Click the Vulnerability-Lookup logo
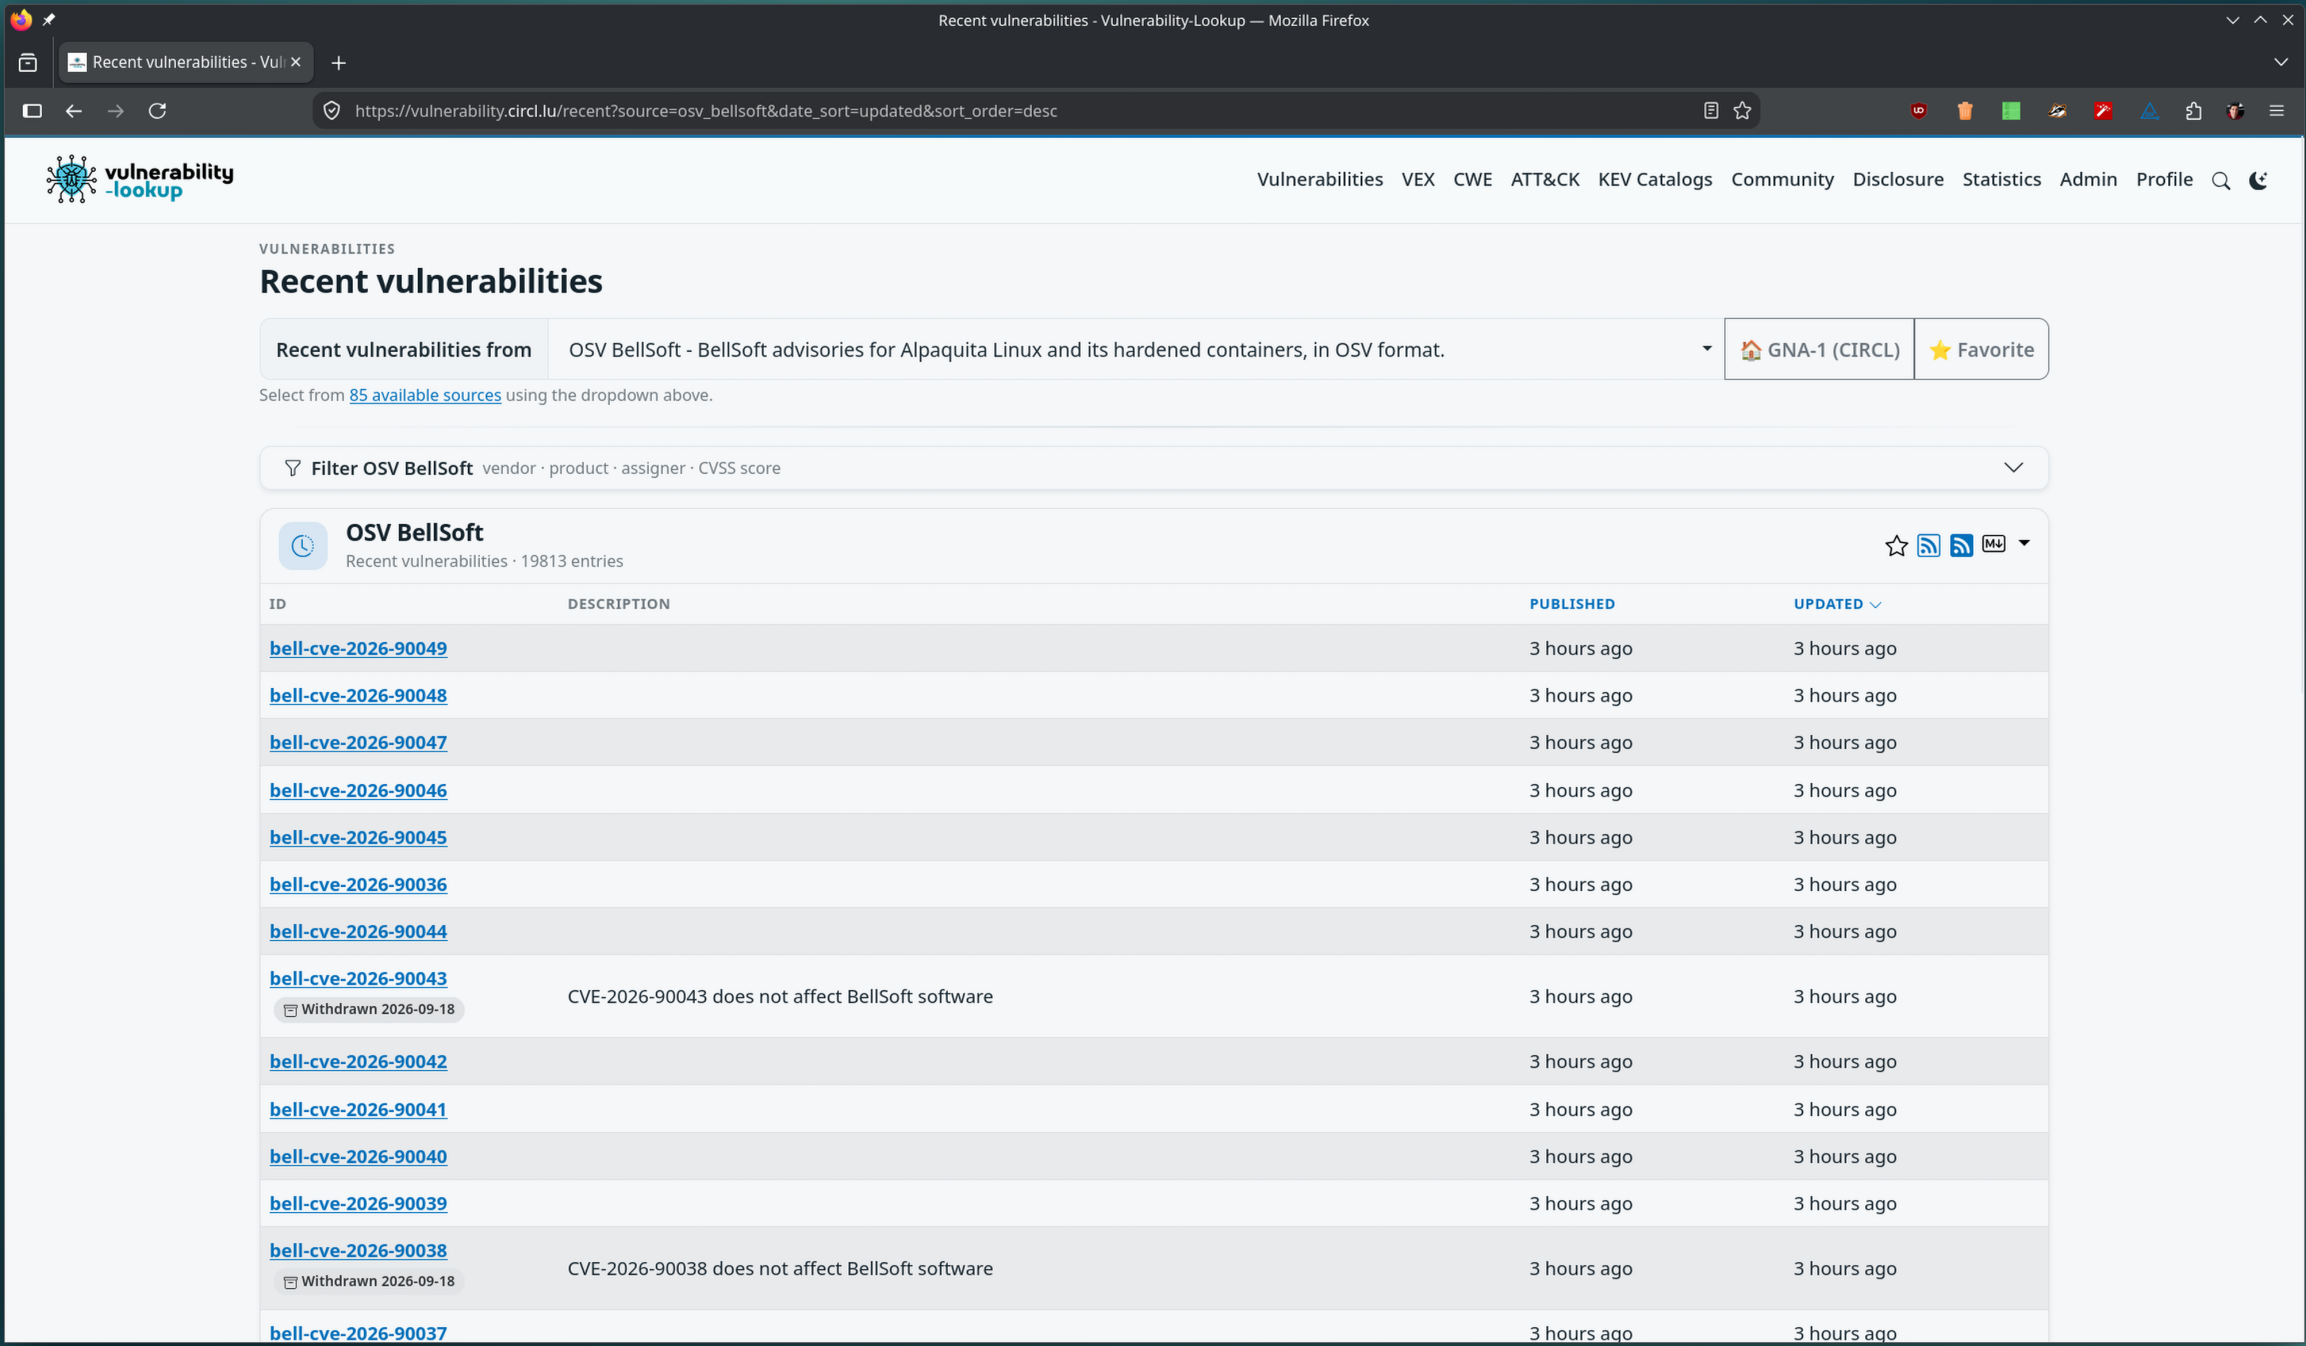The image size is (2306, 1346). click(139, 179)
